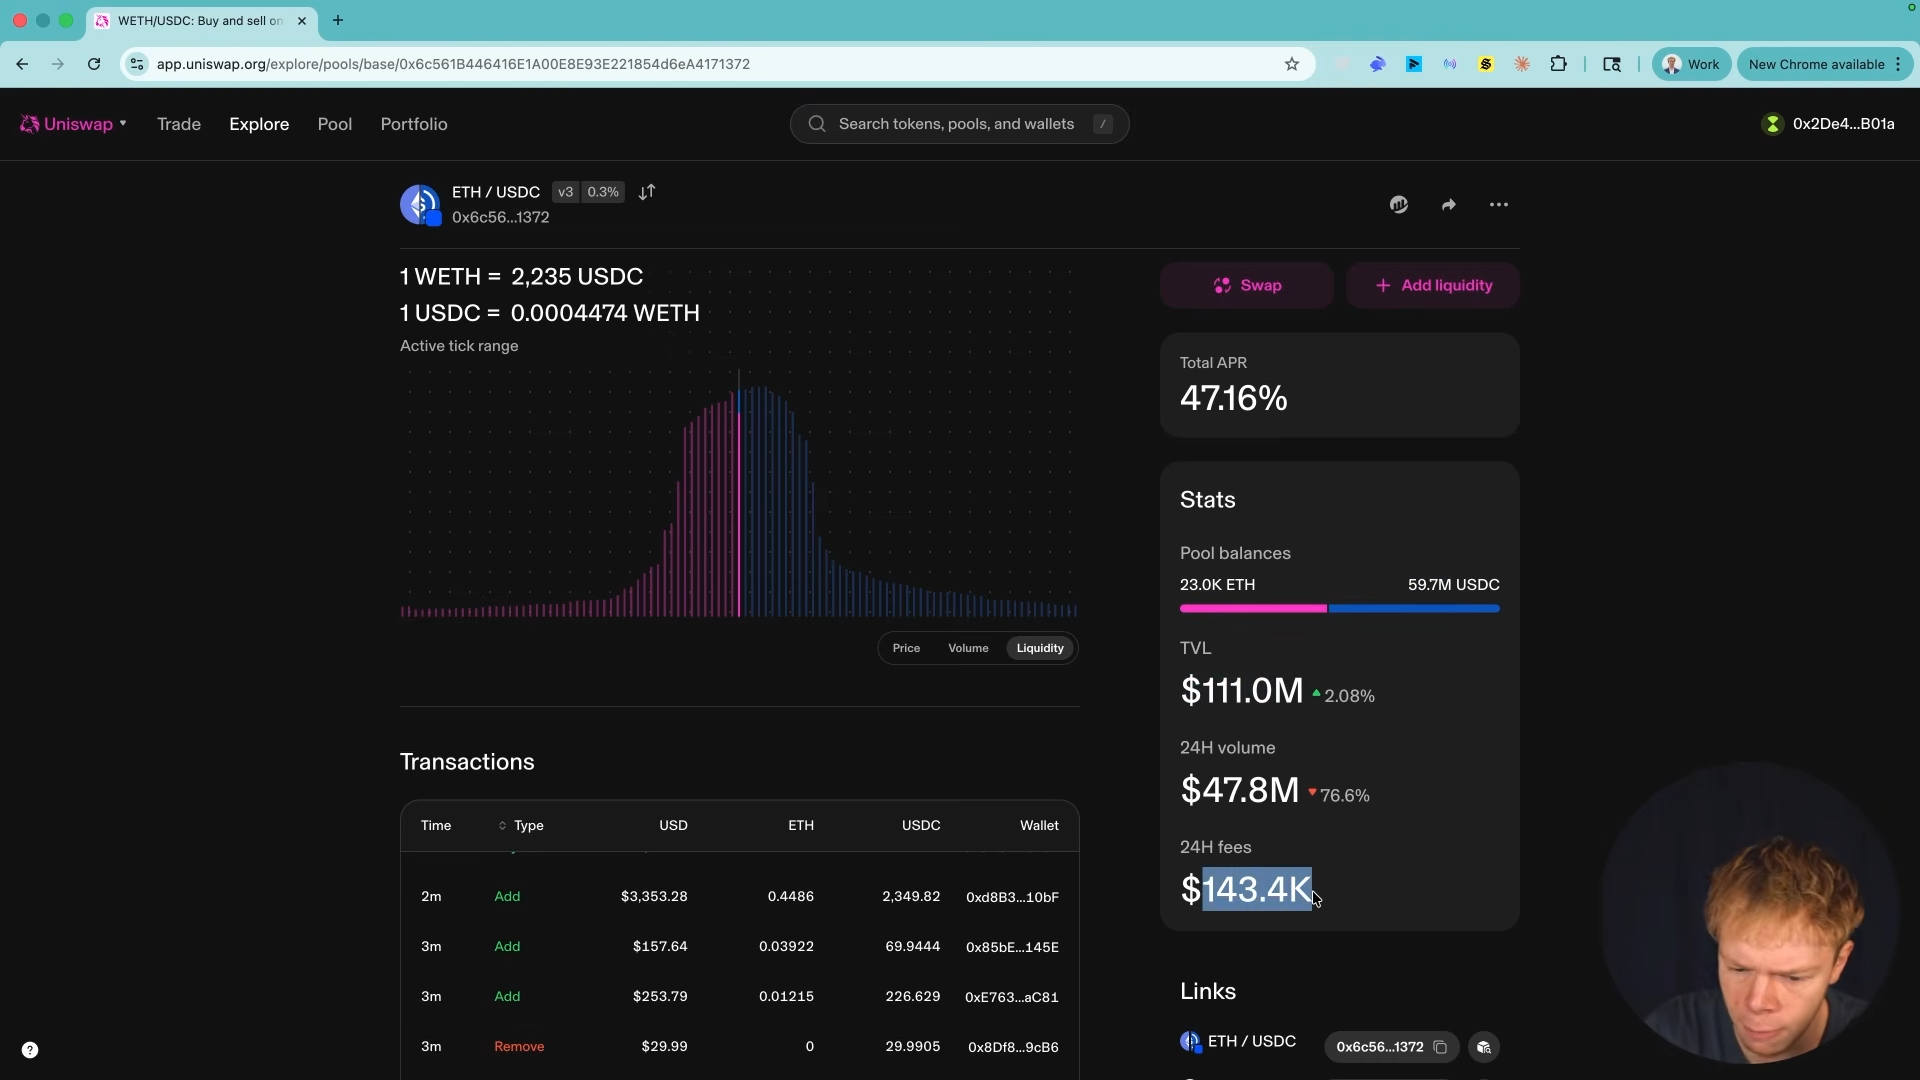Switch chart to Price view
Screen dimensions: 1920x1080
[x=906, y=648]
